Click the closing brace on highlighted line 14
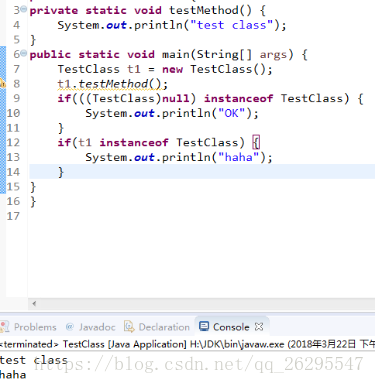This screenshot has height=384, width=375. (61, 172)
